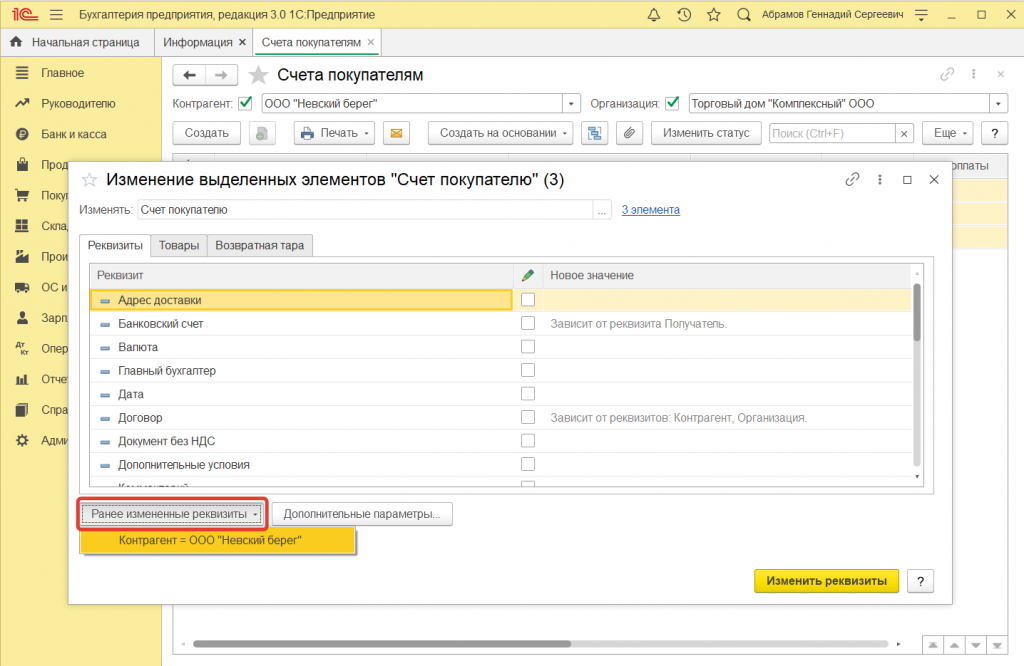Open the Возвратная тара tab

click(x=261, y=245)
